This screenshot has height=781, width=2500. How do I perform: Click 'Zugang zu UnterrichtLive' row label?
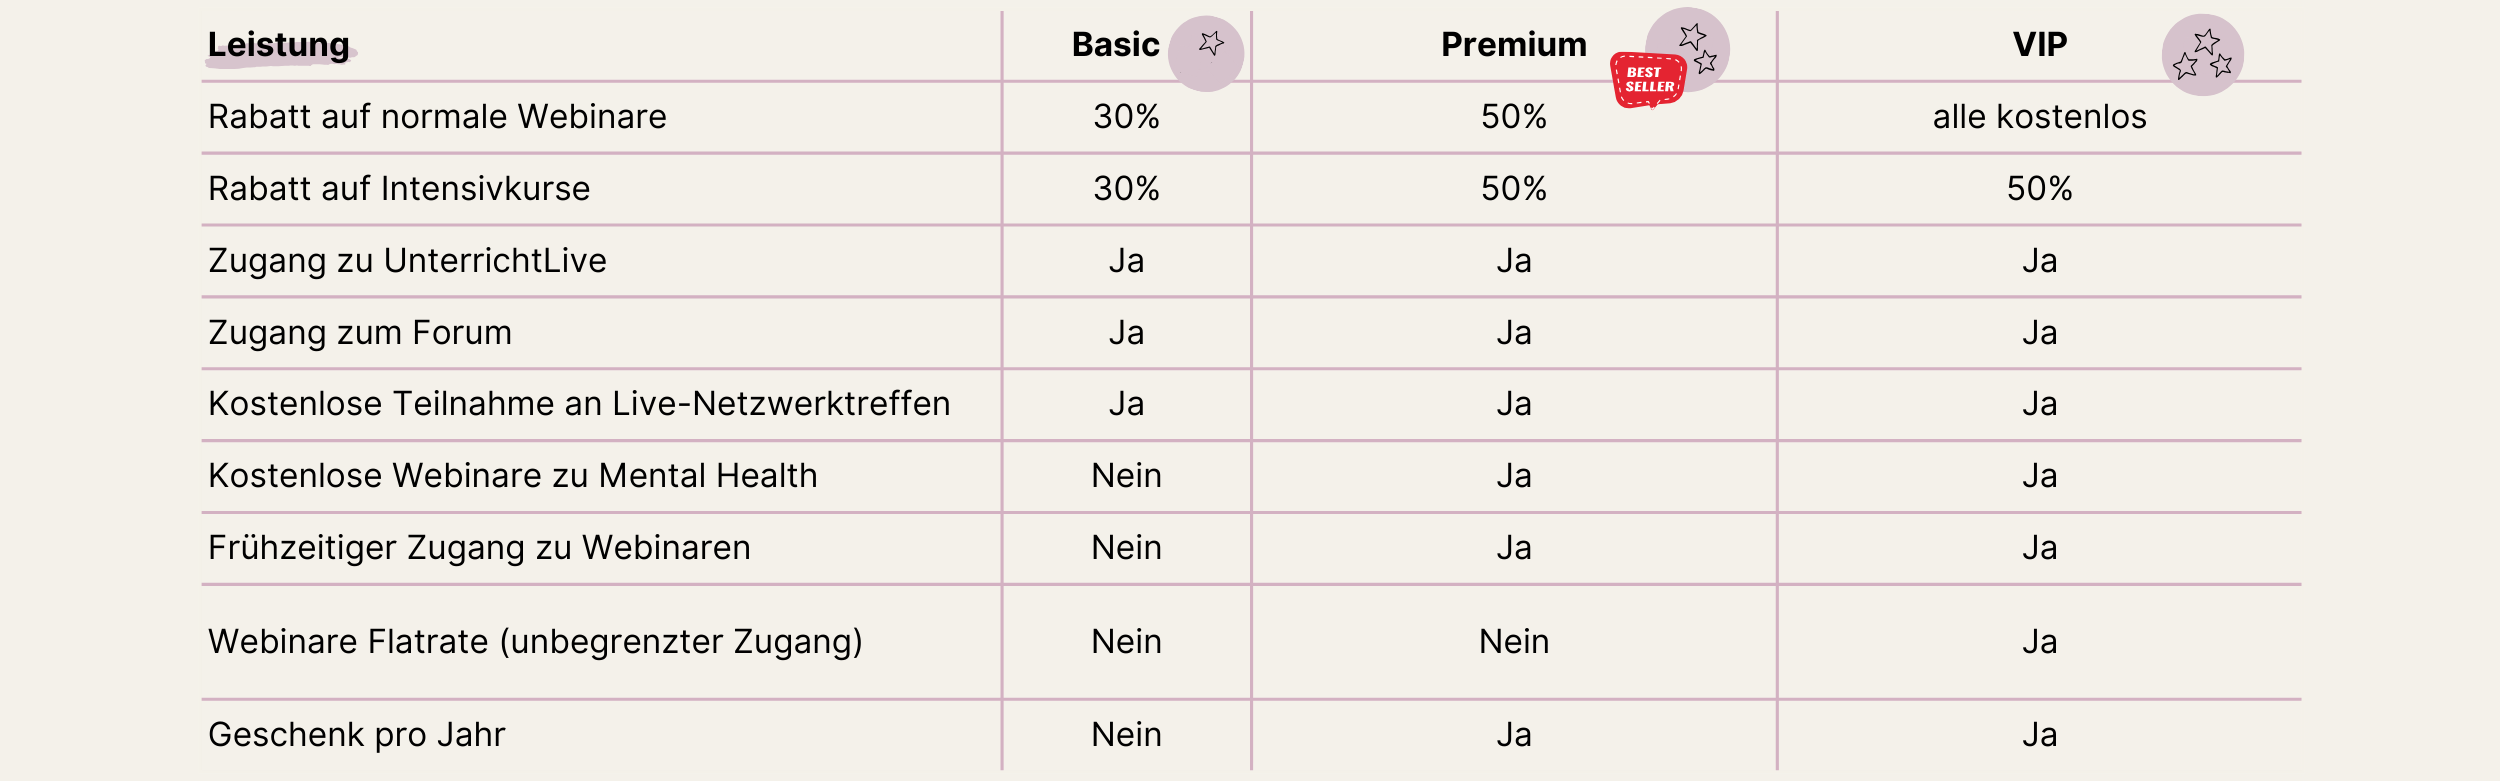407,261
